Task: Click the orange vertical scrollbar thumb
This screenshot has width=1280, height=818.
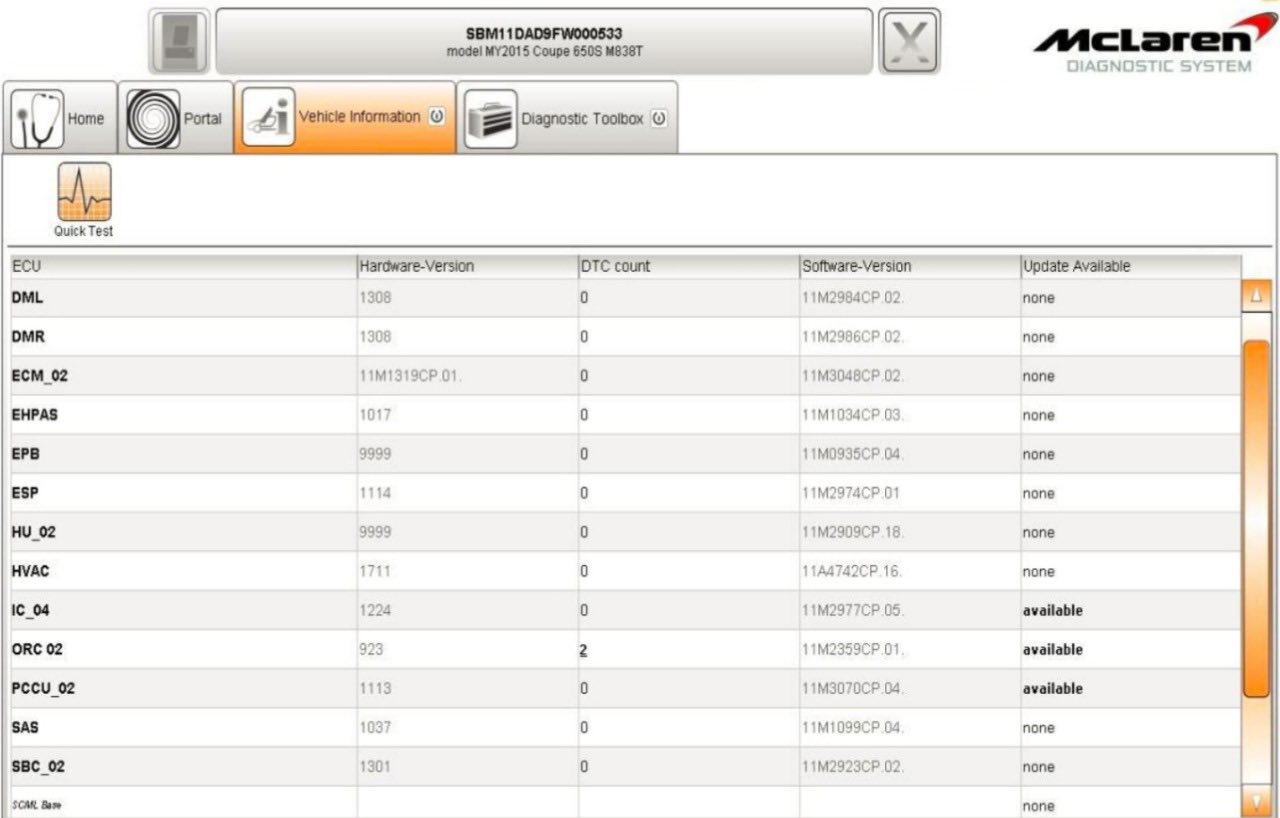Action: 1256,518
